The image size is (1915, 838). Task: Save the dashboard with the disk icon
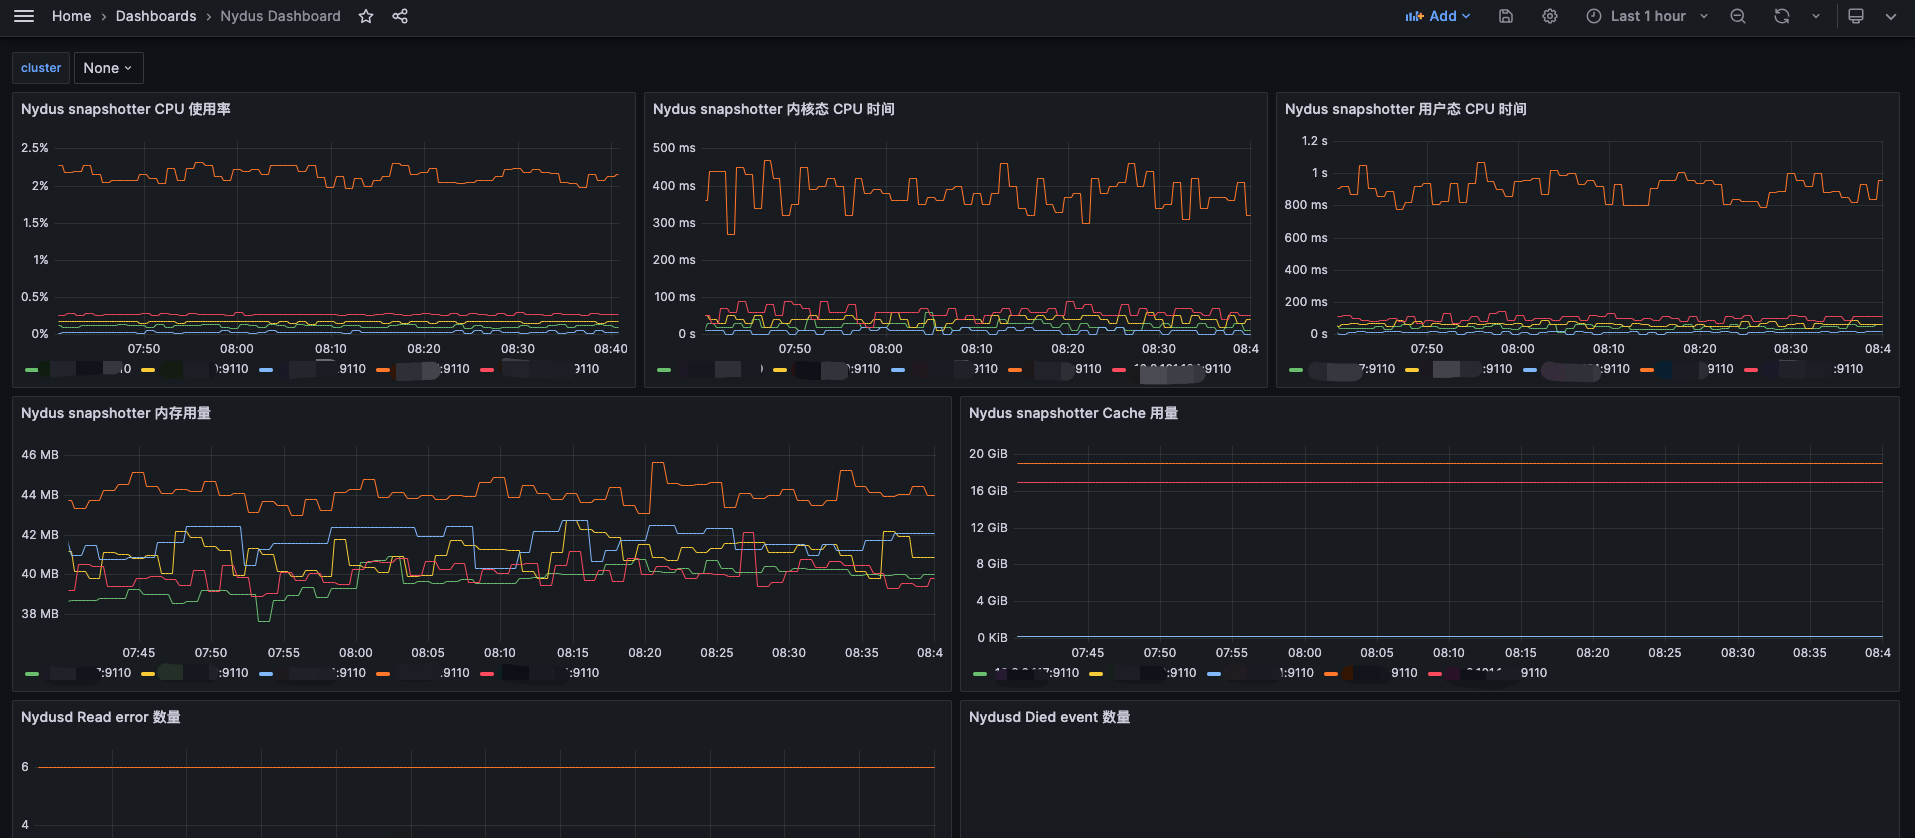(x=1506, y=16)
